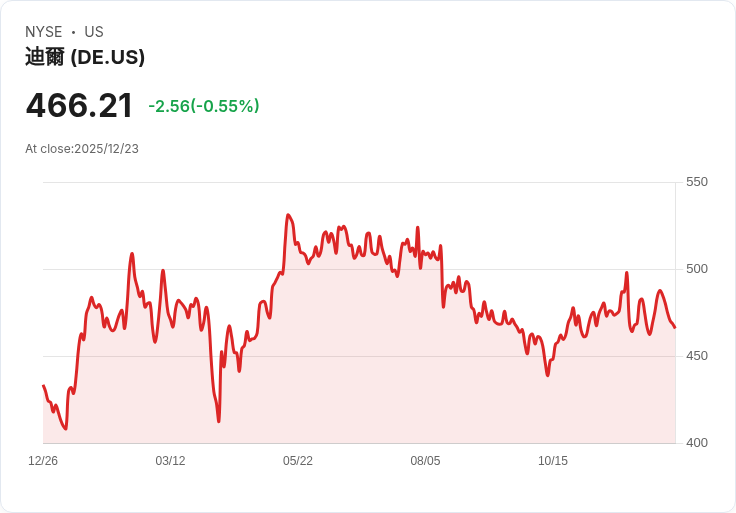The height and width of the screenshot is (513, 736).
Task: Click the 400 price axis label
Action: [x=697, y=443]
